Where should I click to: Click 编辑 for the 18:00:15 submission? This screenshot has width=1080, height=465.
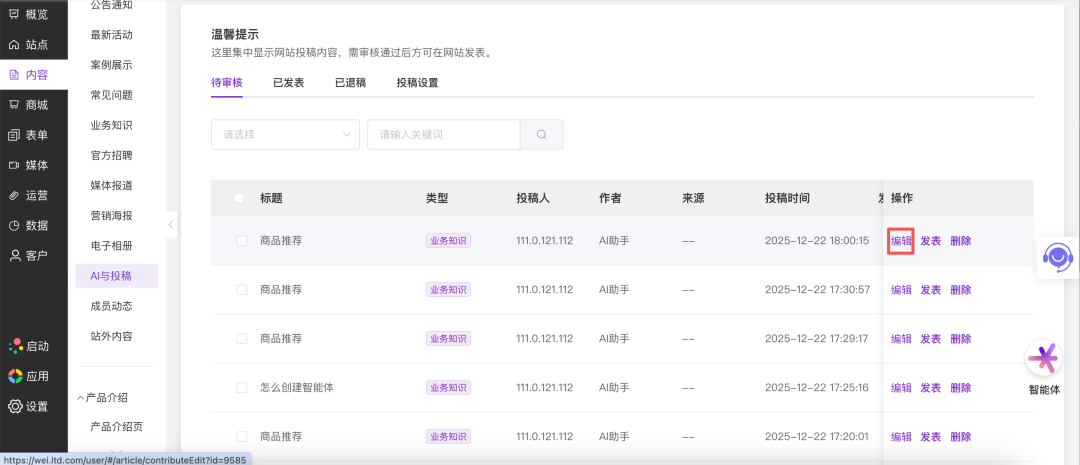pos(901,241)
